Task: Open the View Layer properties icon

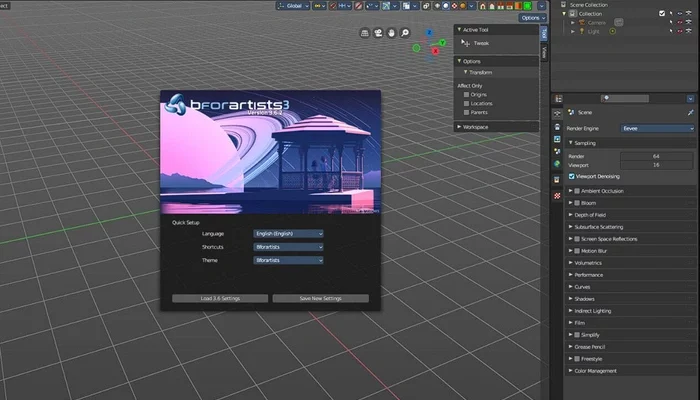Action: [557, 139]
